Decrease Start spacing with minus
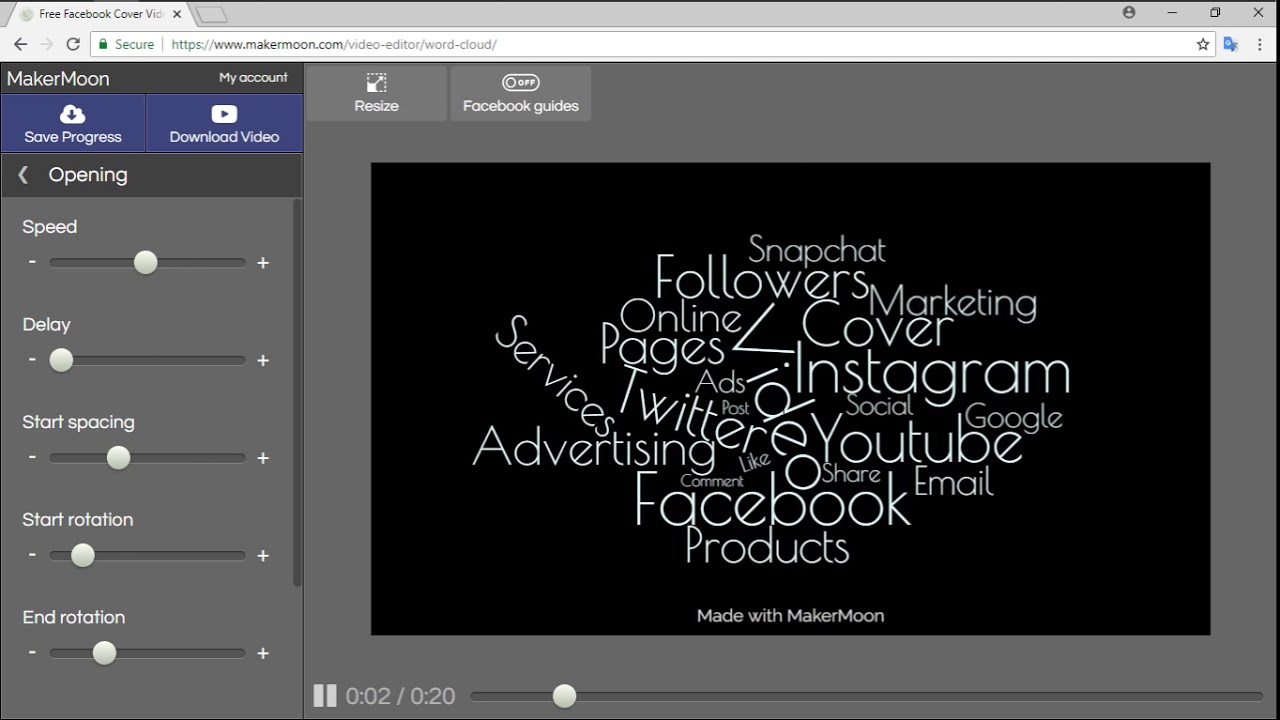1280x720 pixels. [32, 457]
